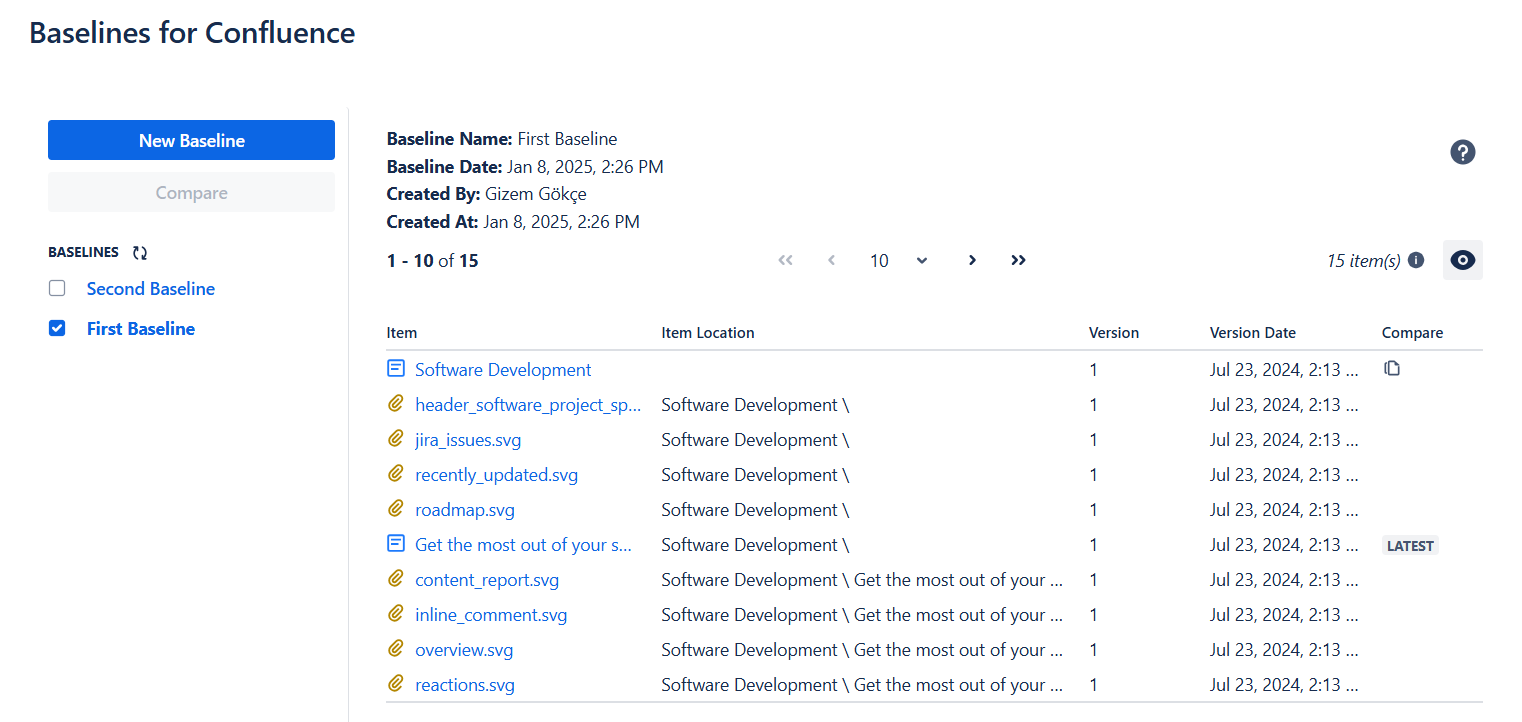Click the info icon next to 15 item(s)
The image size is (1522, 722).
click(1416, 260)
